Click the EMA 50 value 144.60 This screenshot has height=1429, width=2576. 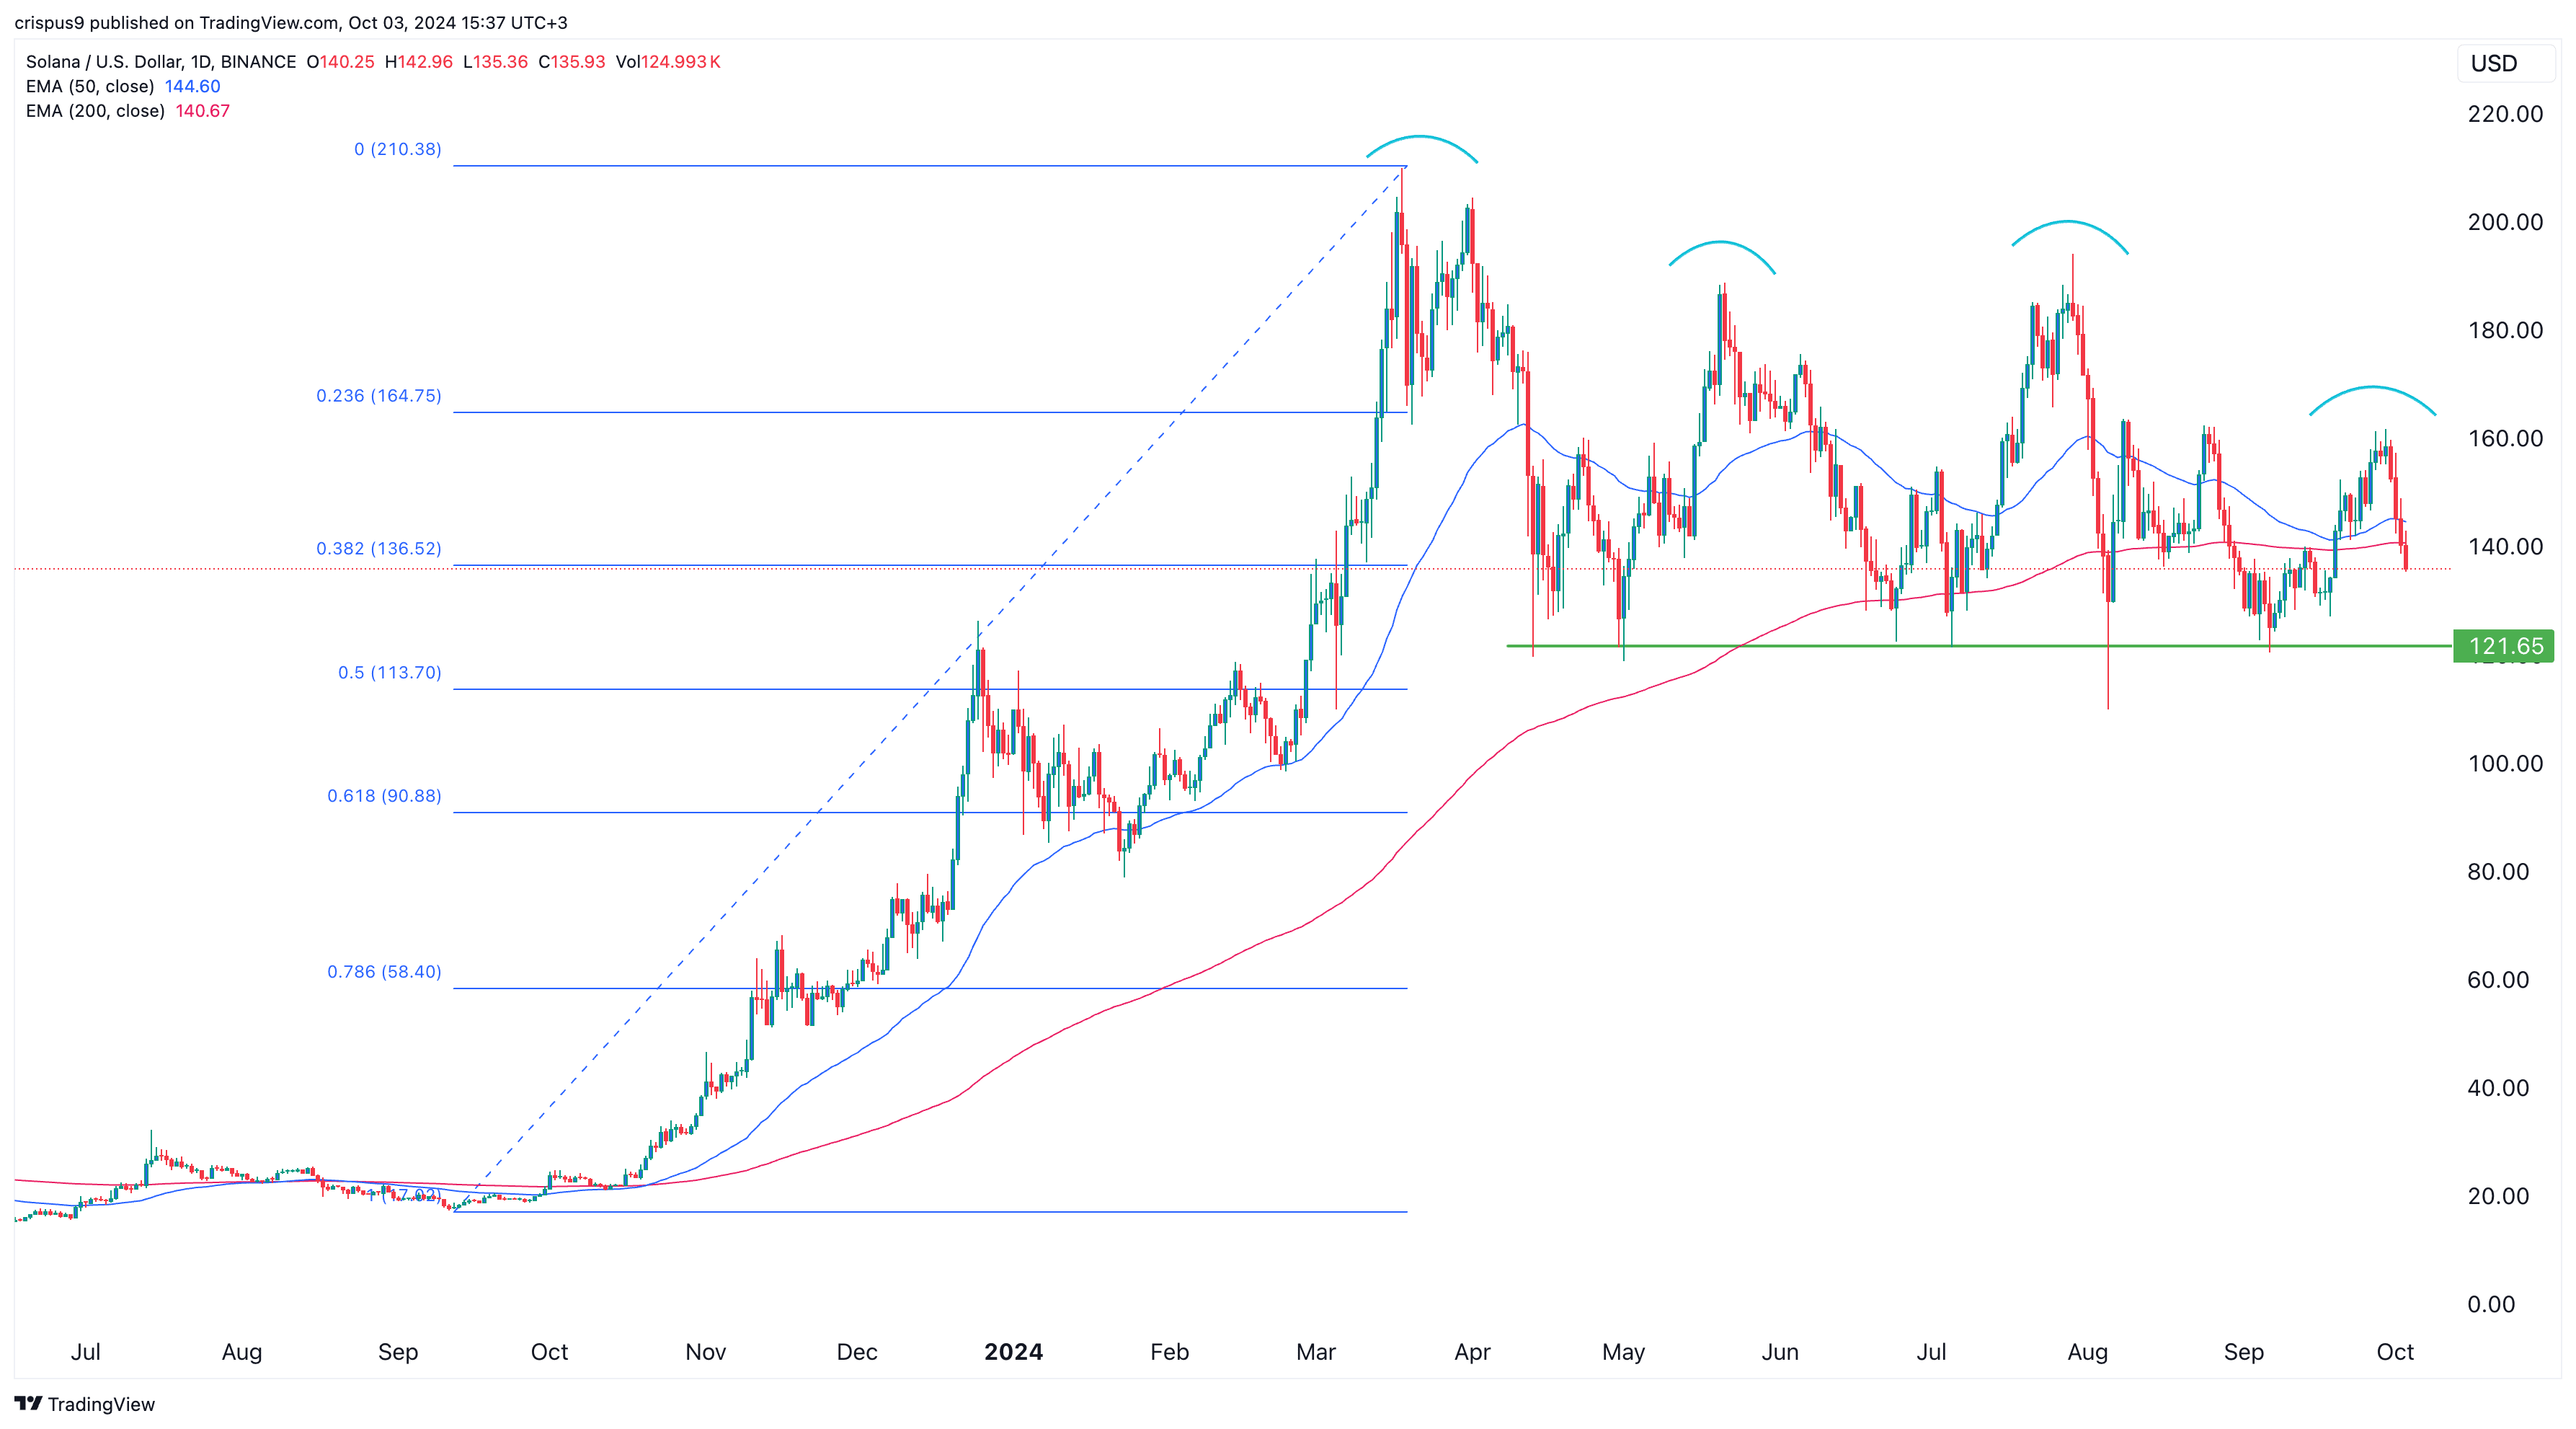[x=192, y=86]
